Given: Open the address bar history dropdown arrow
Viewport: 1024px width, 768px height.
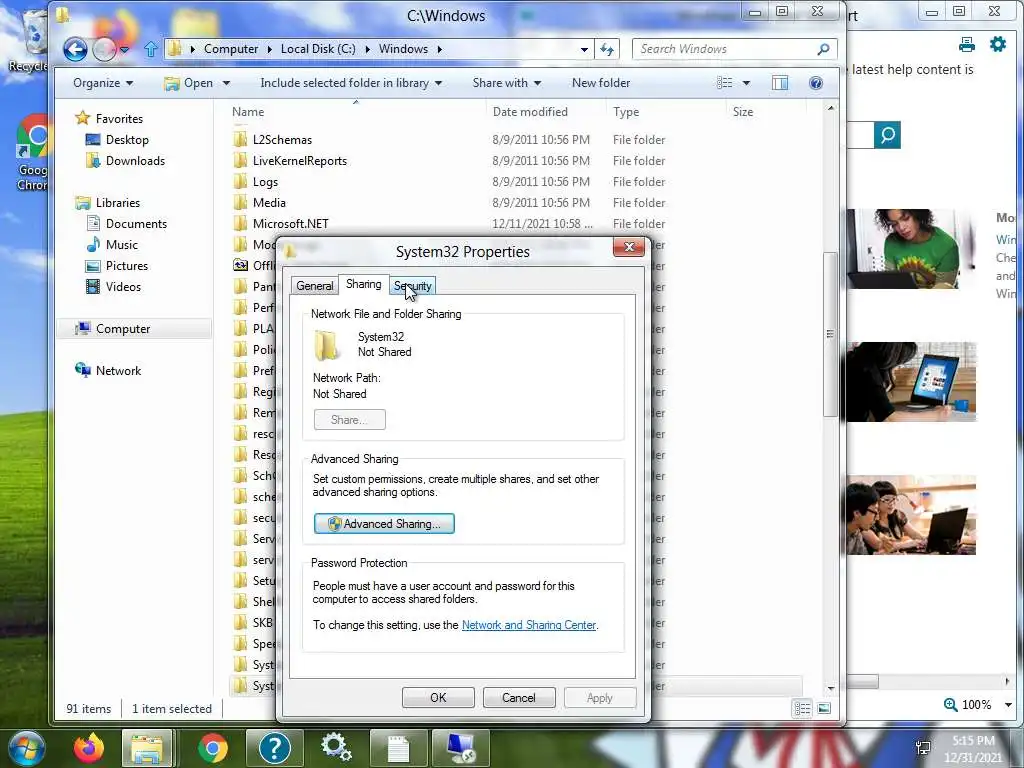Looking at the screenshot, I should click(x=584, y=49).
